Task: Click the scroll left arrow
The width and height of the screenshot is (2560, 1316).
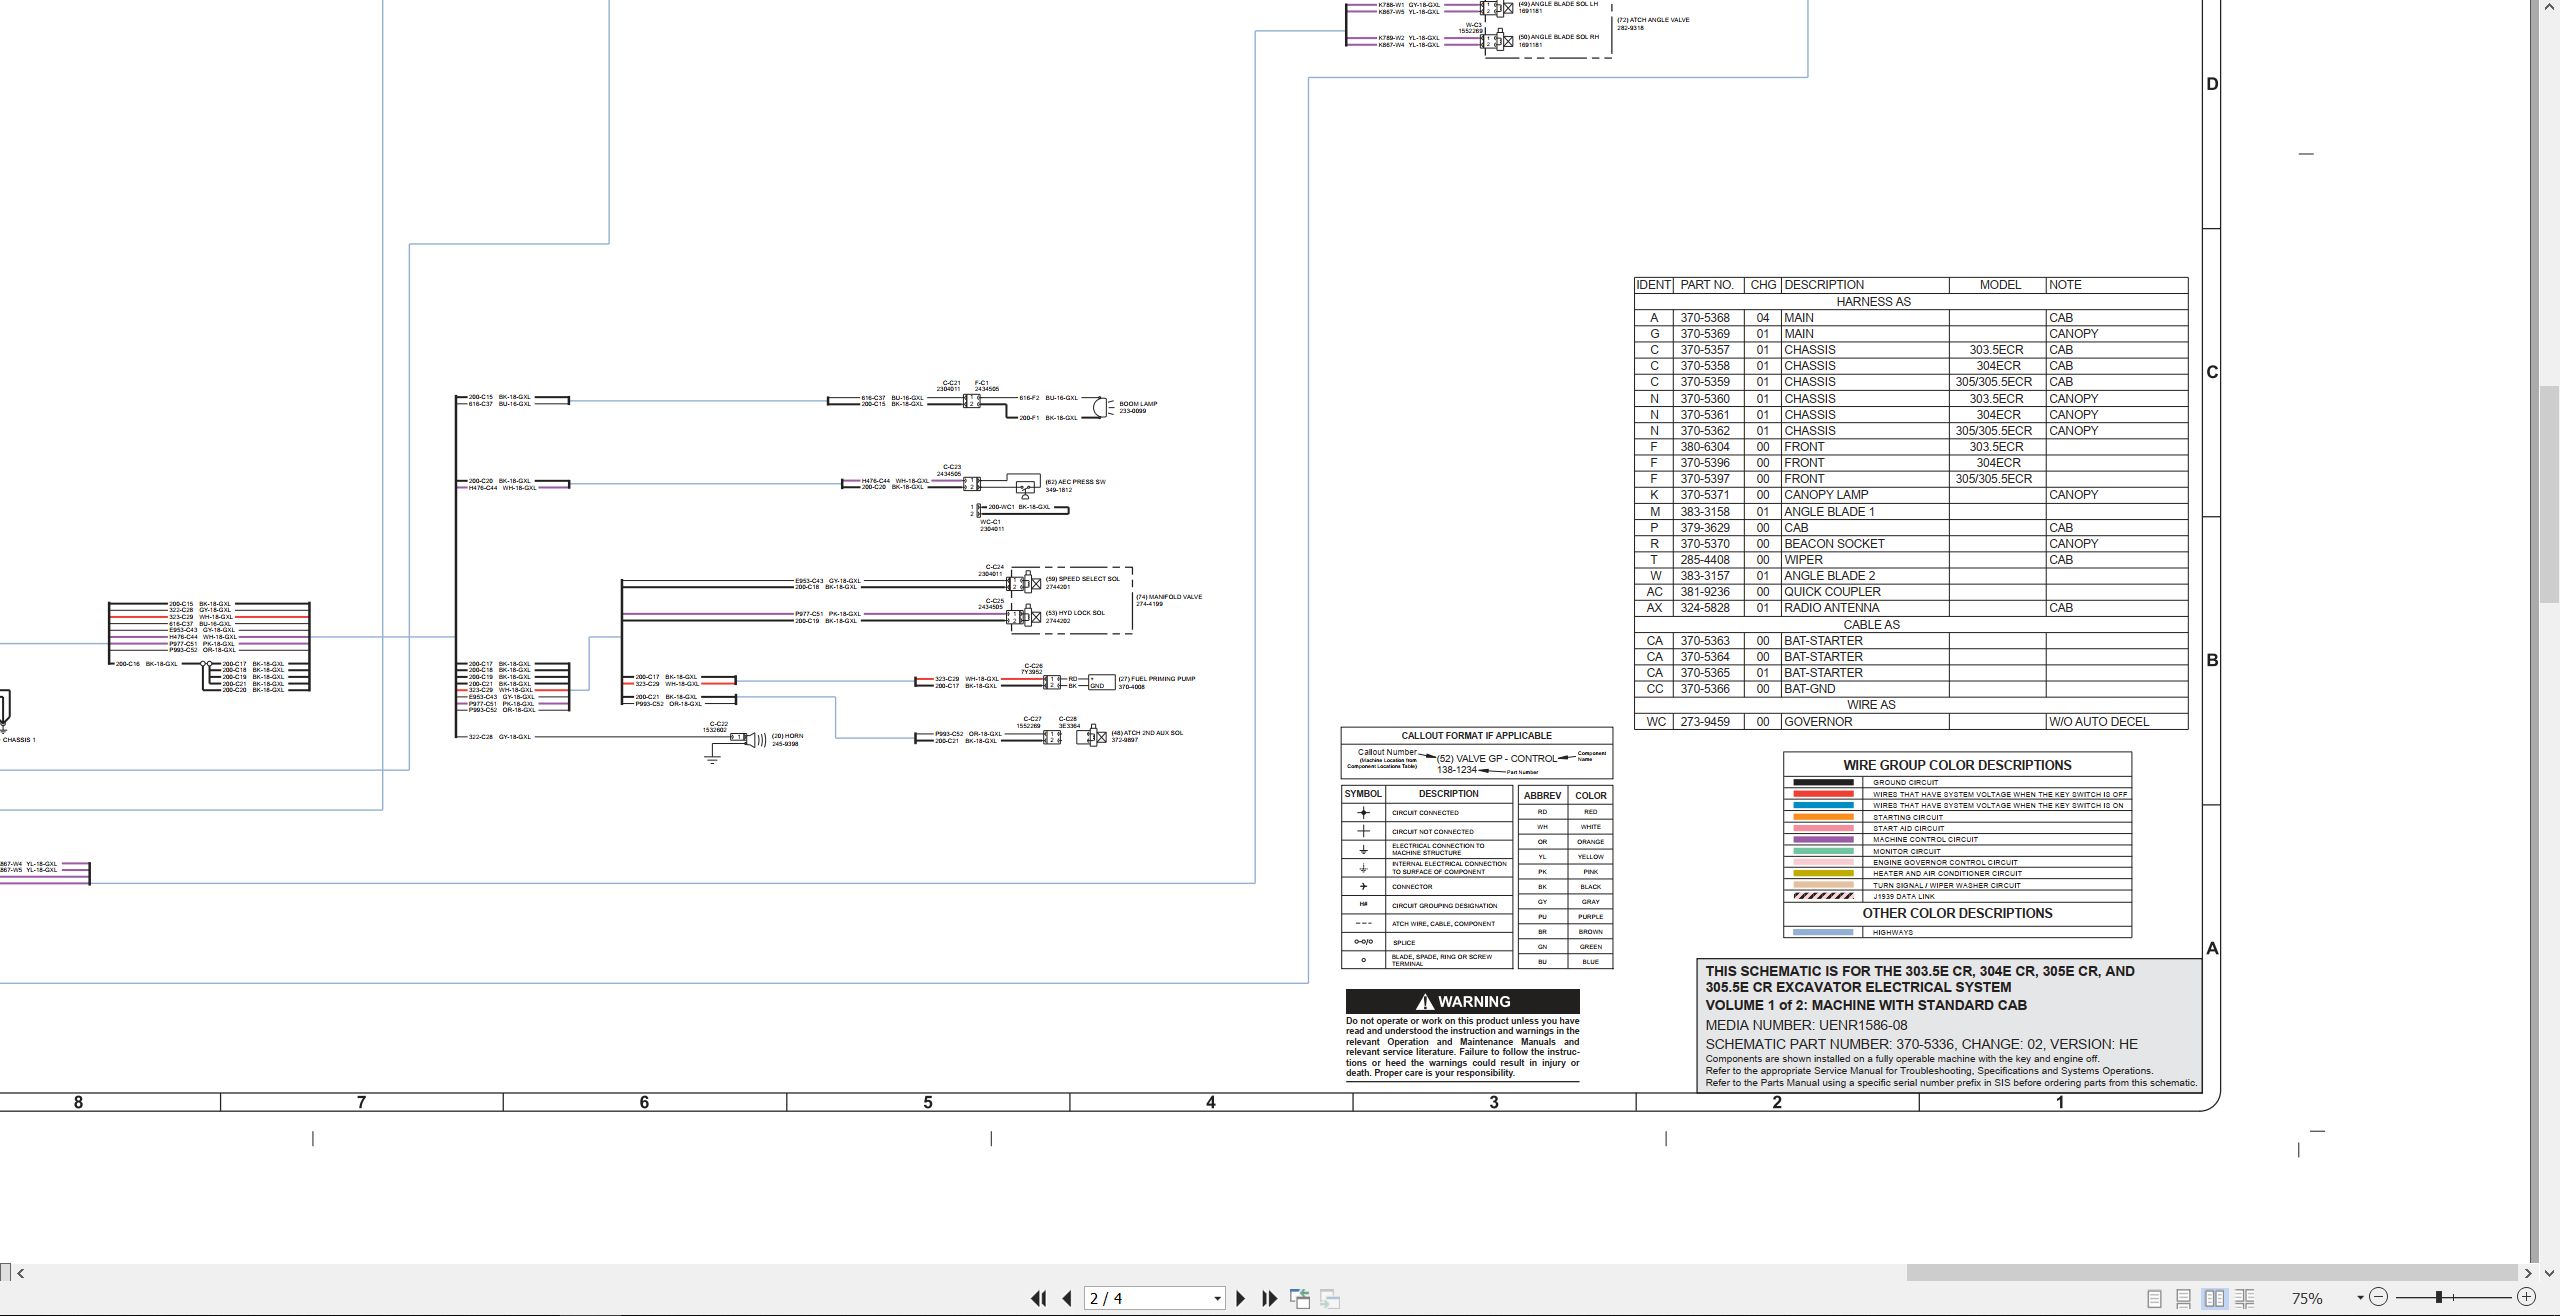Action: click(21, 1273)
